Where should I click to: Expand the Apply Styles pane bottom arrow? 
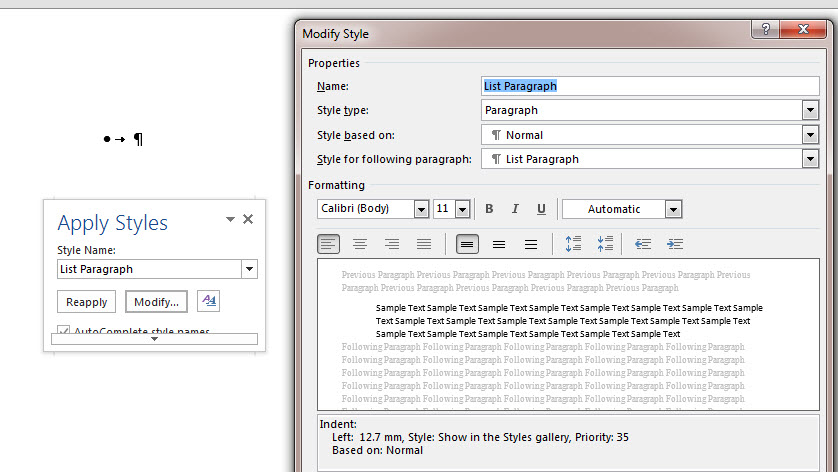(x=154, y=339)
